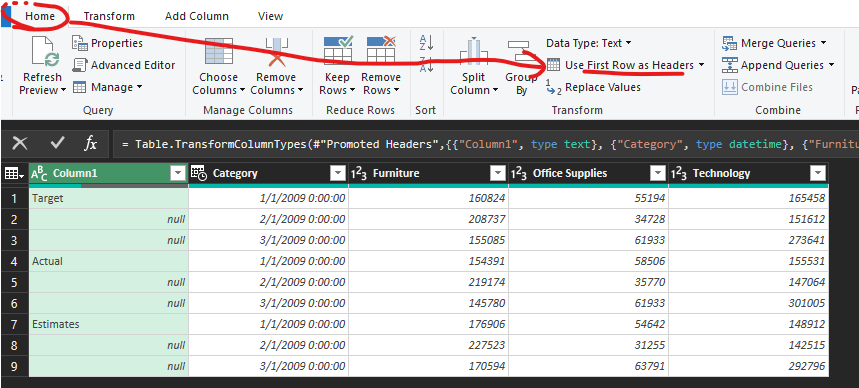Launch the Advanced Editor
The width and height of the screenshot is (859, 388).
click(124, 65)
